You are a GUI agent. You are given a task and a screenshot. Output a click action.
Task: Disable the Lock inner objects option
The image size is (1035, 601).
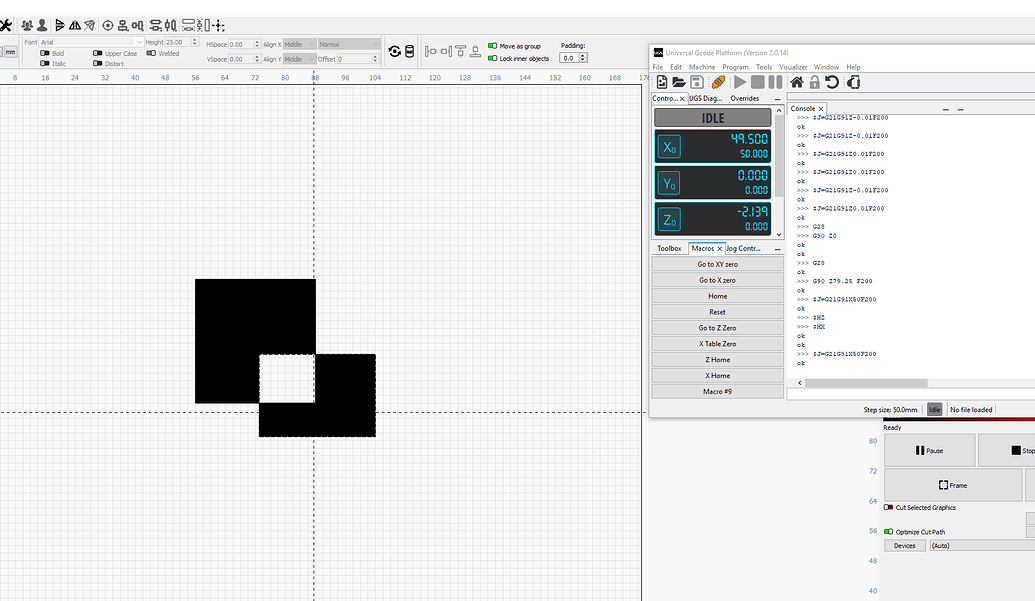tap(492, 58)
